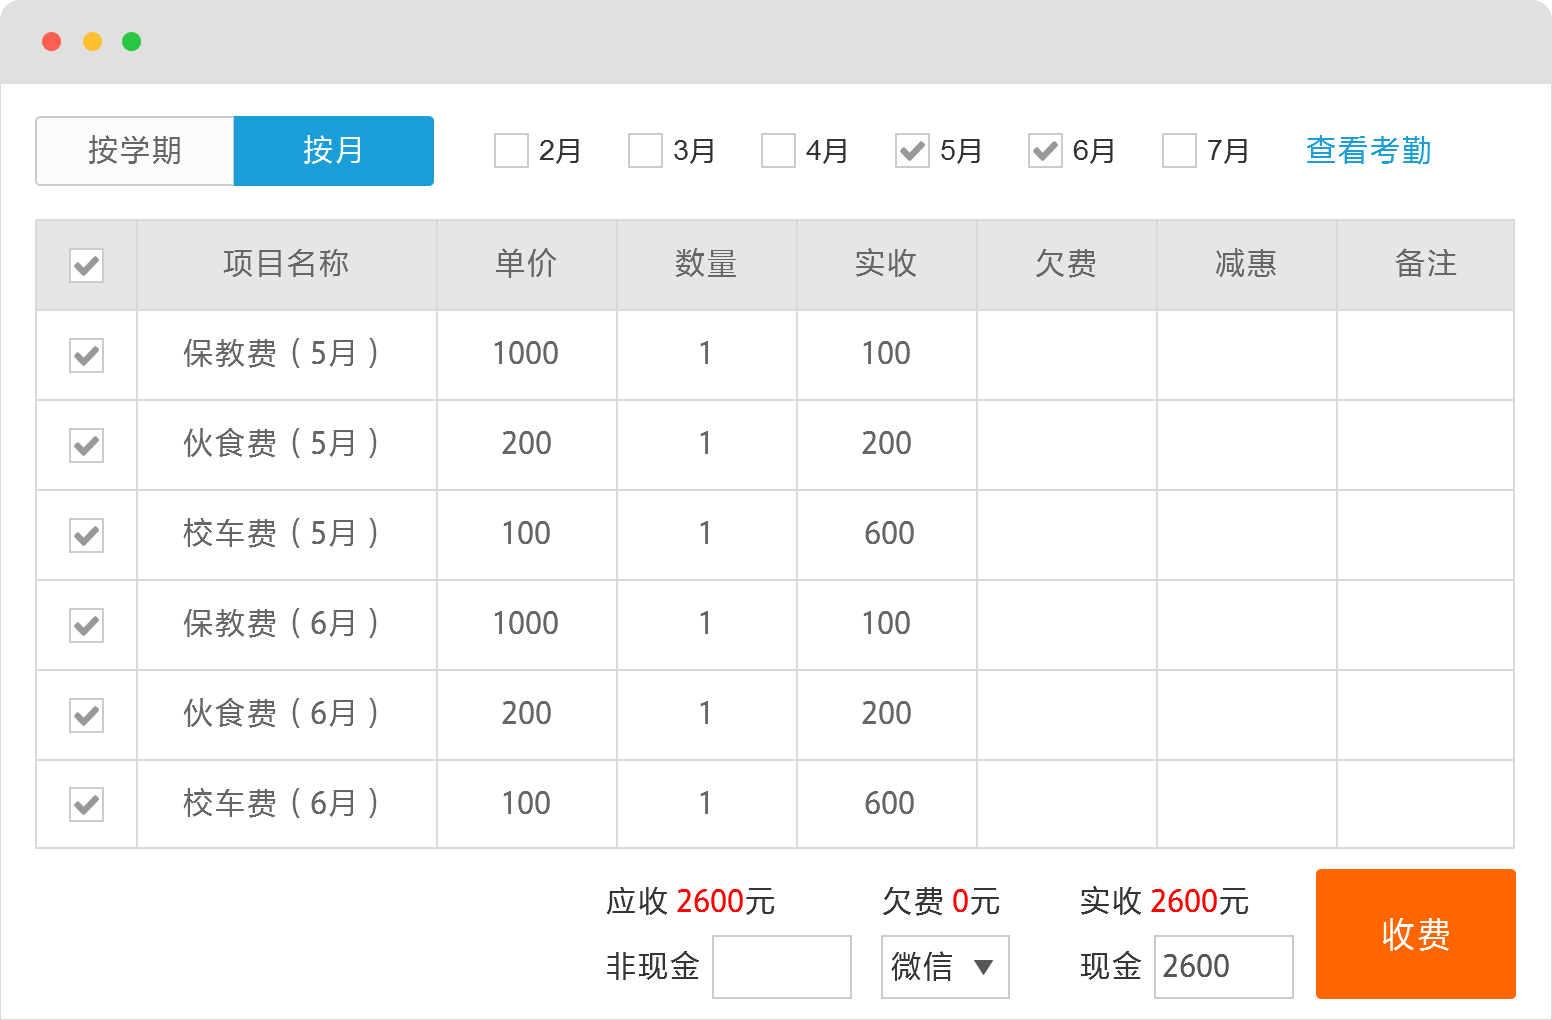Uncheck the 5月 month checkbox
The height and width of the screenshot is (1020, 1552).
pos(912,151)
